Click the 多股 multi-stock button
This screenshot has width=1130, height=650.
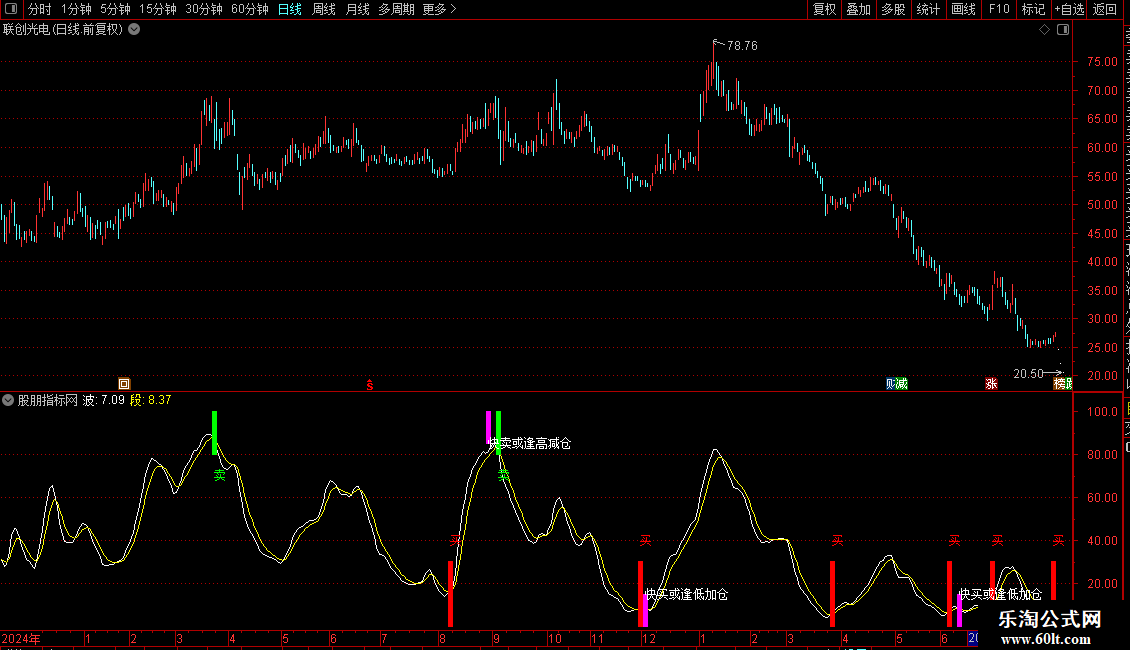(x=894, y=9)
